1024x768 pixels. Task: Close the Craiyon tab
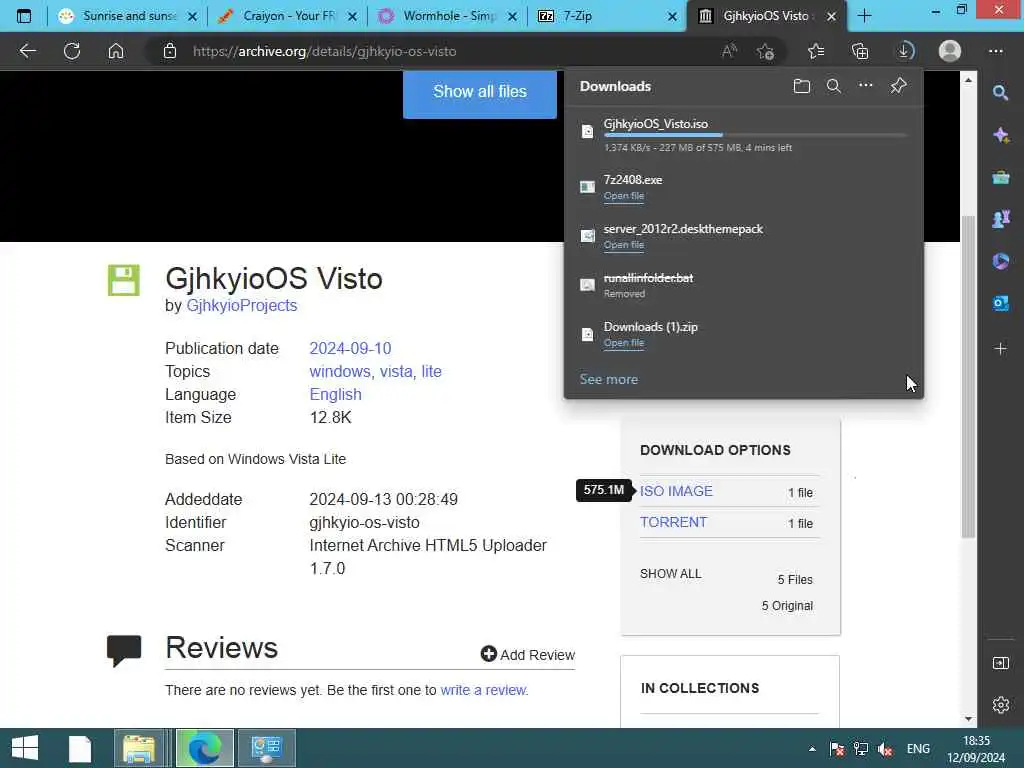(x=352, y=16)
